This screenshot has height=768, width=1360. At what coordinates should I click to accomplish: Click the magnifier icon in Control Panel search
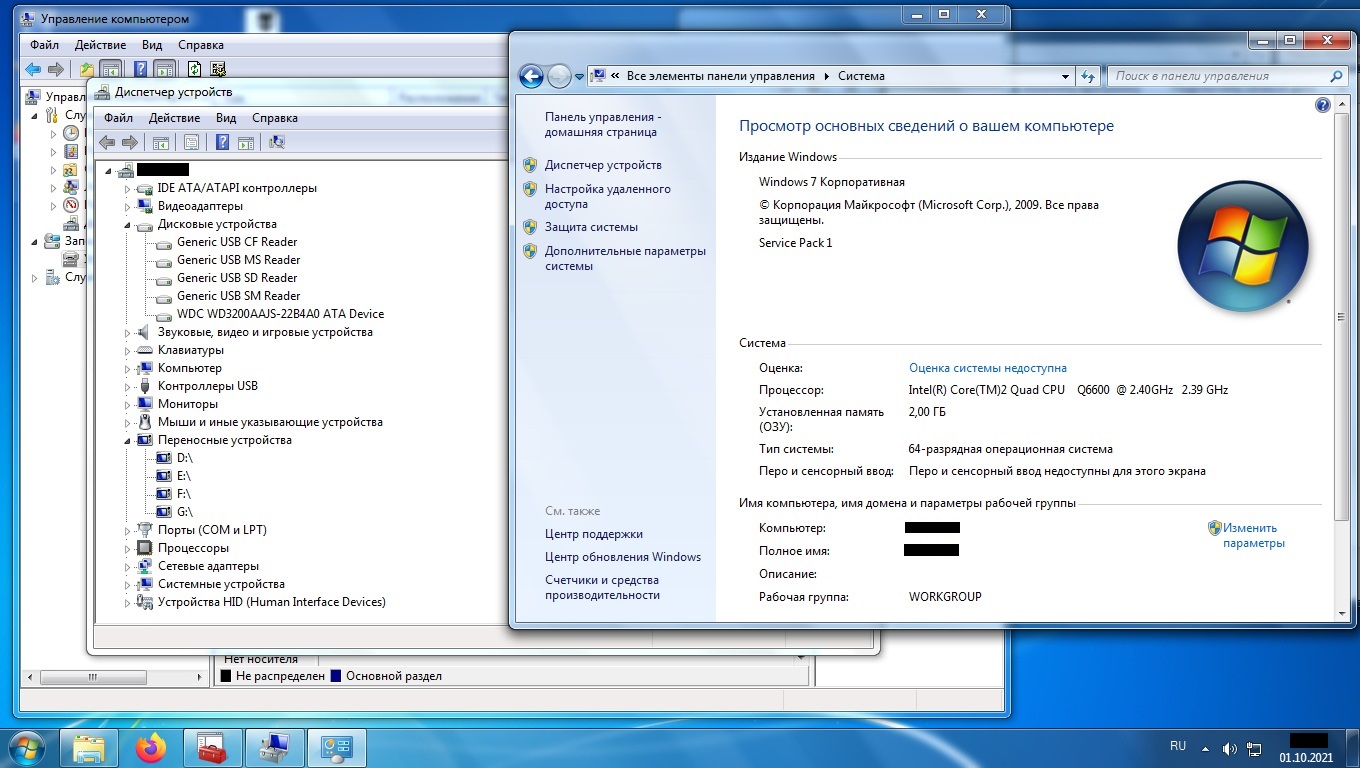1336,76
